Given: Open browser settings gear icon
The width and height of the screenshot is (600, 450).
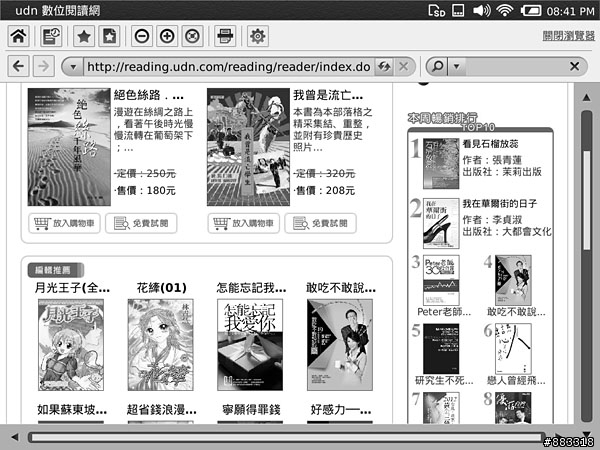Looking at the screenshot, I should click(258, 36).
